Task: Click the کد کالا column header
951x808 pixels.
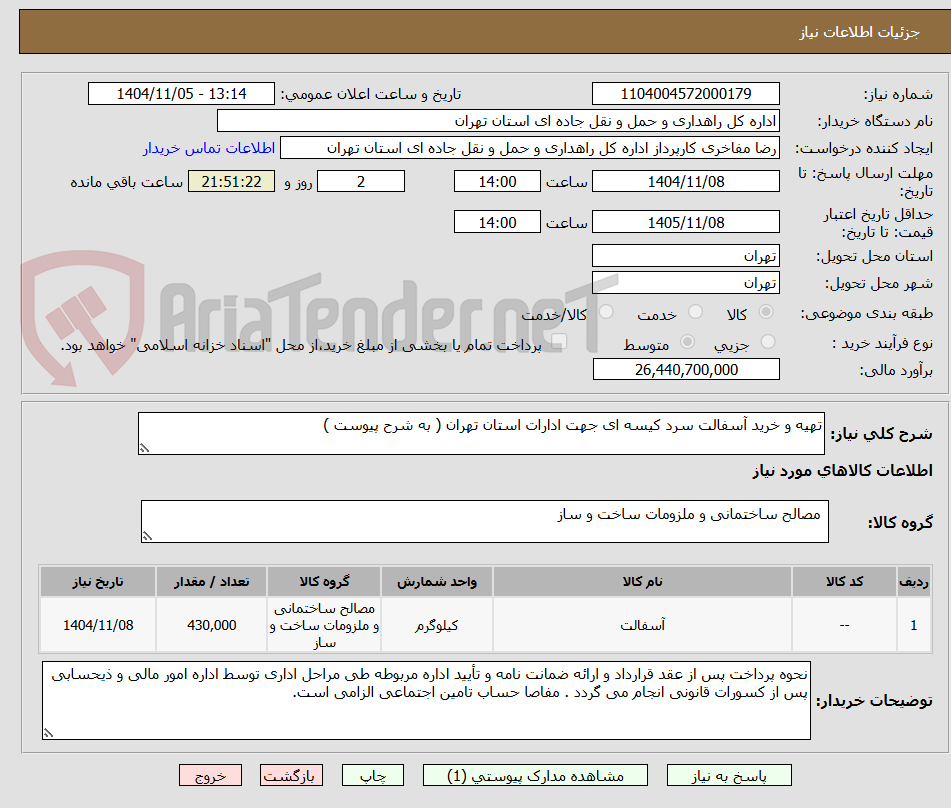Action: tap(844, 582)
